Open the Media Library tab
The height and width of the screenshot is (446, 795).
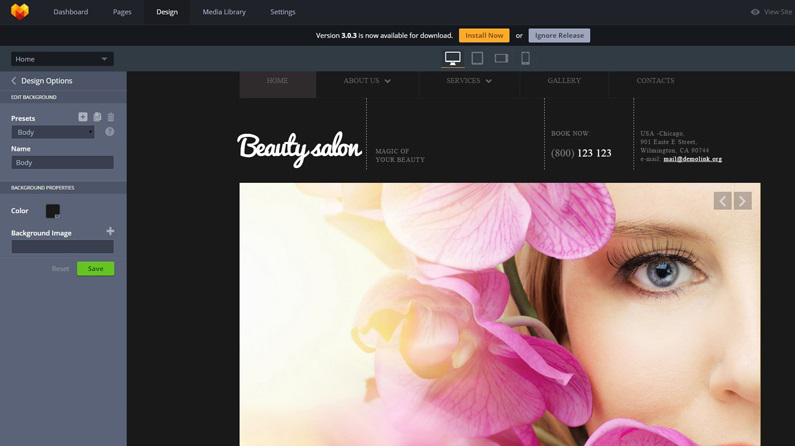pos(224,12)
